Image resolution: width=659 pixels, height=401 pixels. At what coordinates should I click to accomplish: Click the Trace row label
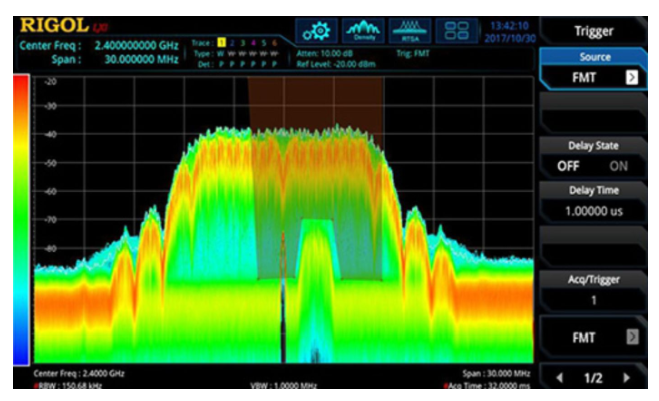pos(201,43)
